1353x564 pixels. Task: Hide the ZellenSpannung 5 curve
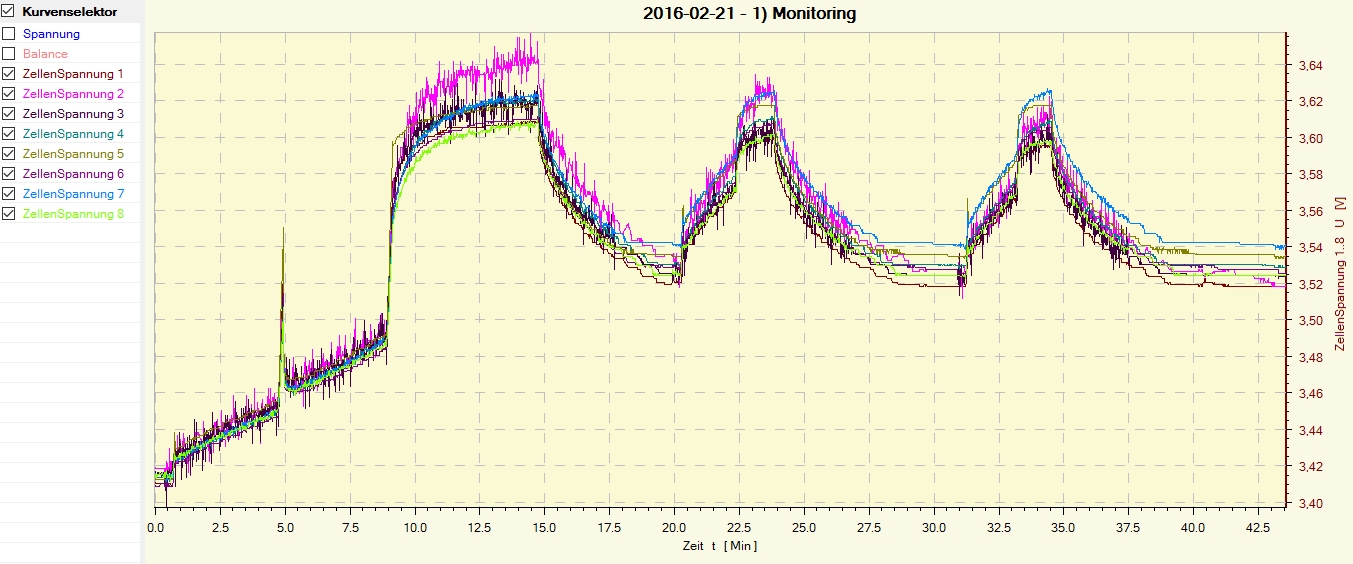(9, 154)
